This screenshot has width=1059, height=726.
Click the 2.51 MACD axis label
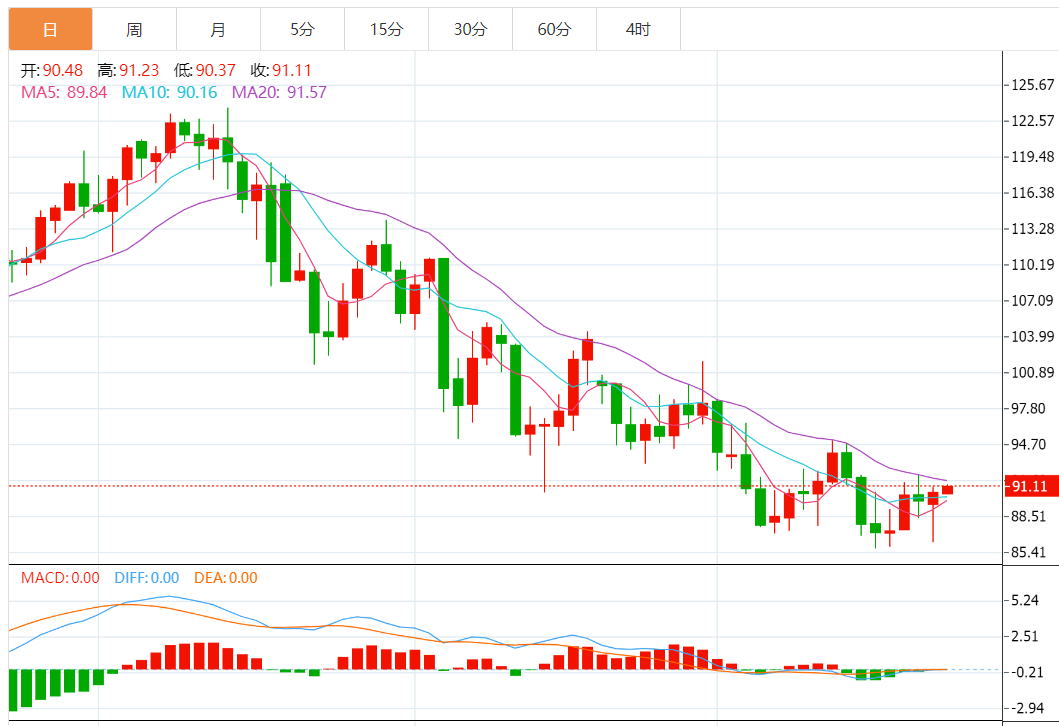1025,636
